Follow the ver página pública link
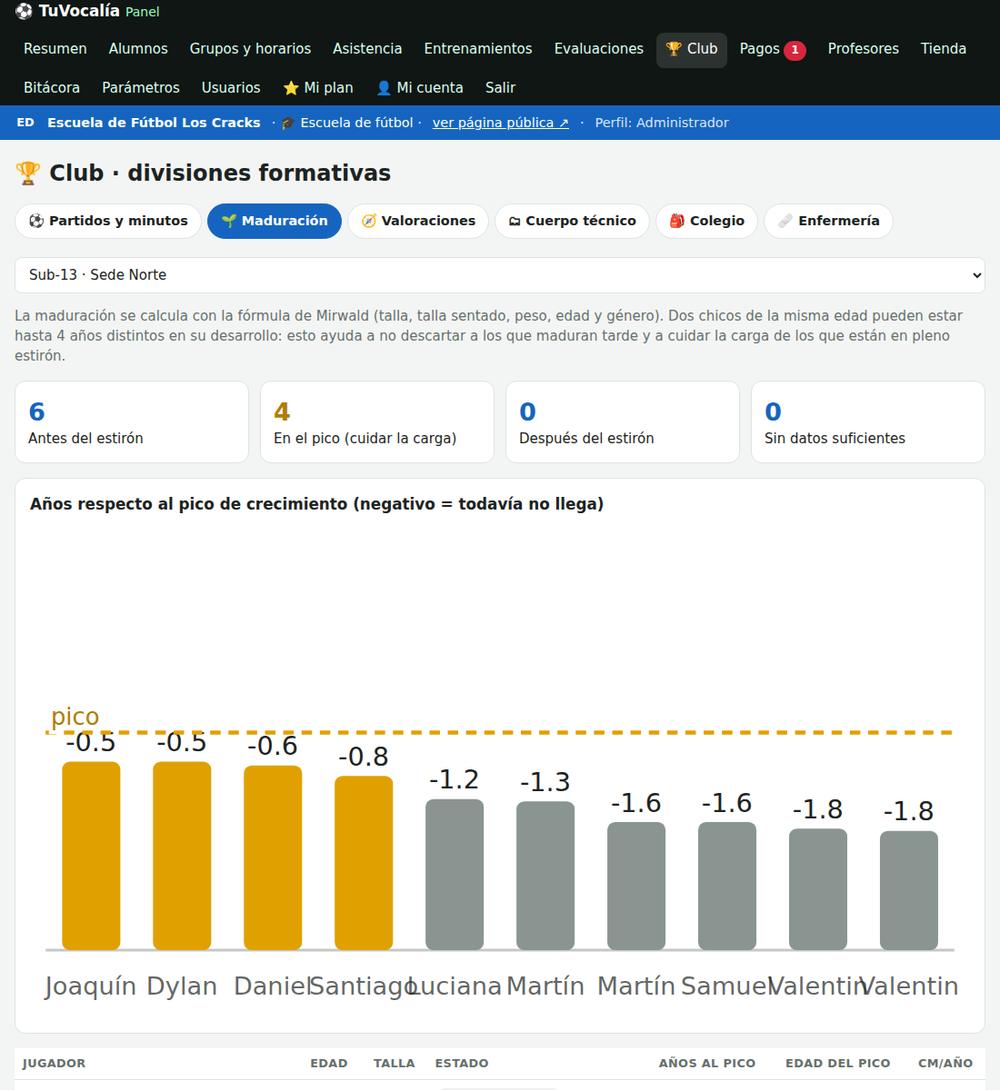 (x=500, y=123)
